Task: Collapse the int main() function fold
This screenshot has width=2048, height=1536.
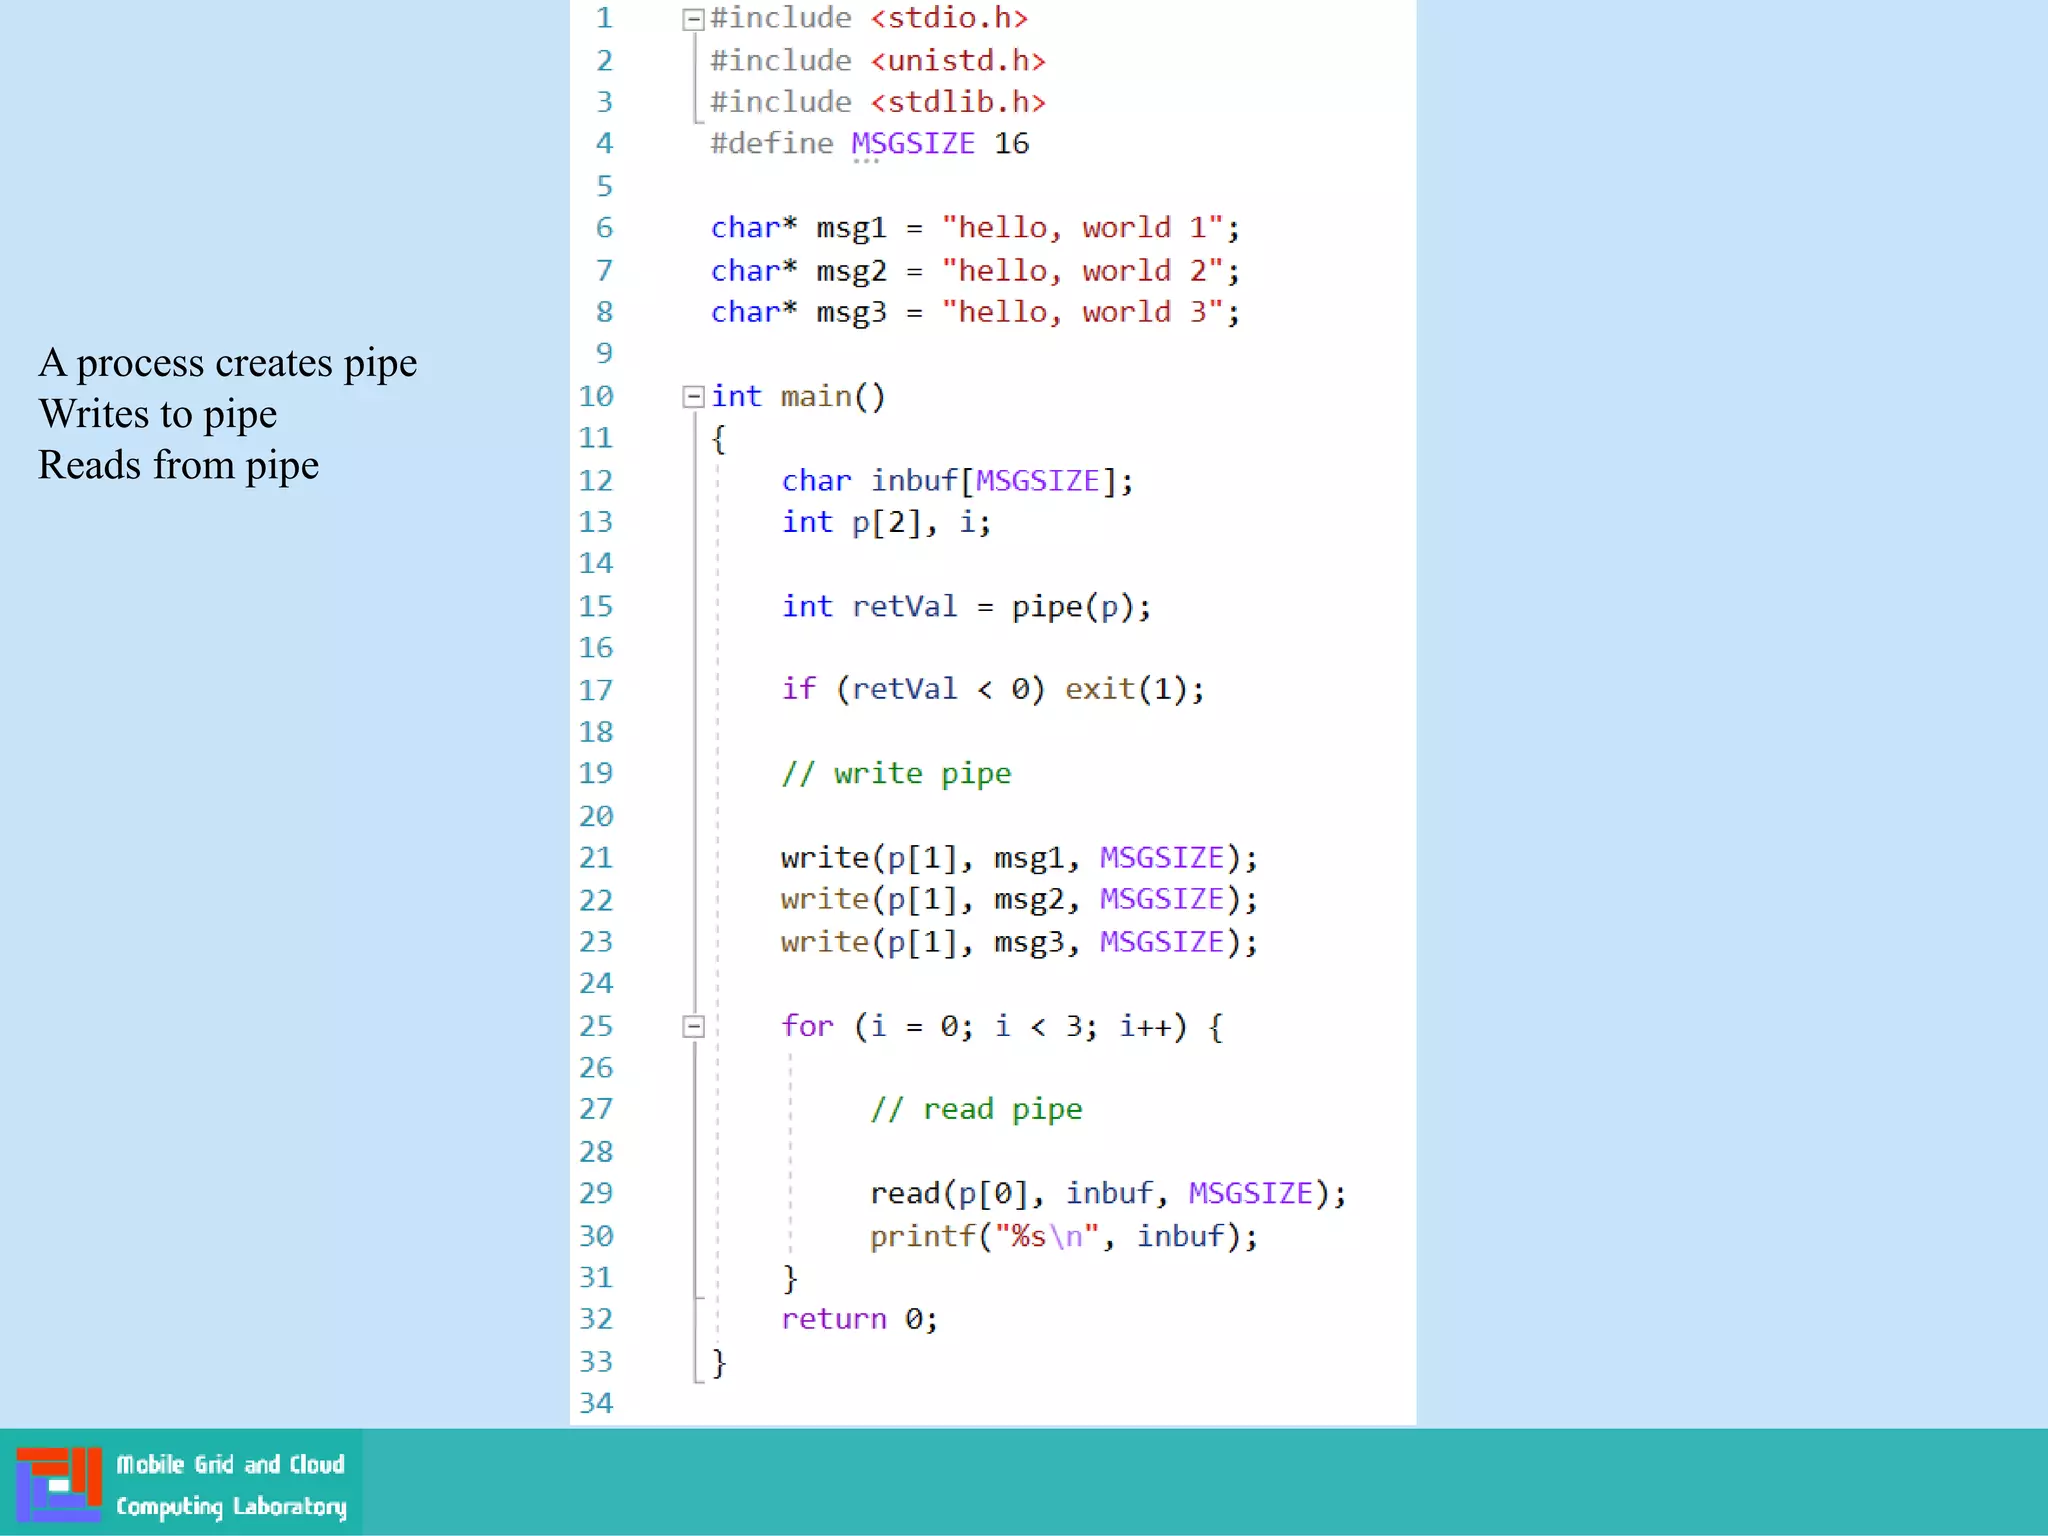Action: (693, 397)
